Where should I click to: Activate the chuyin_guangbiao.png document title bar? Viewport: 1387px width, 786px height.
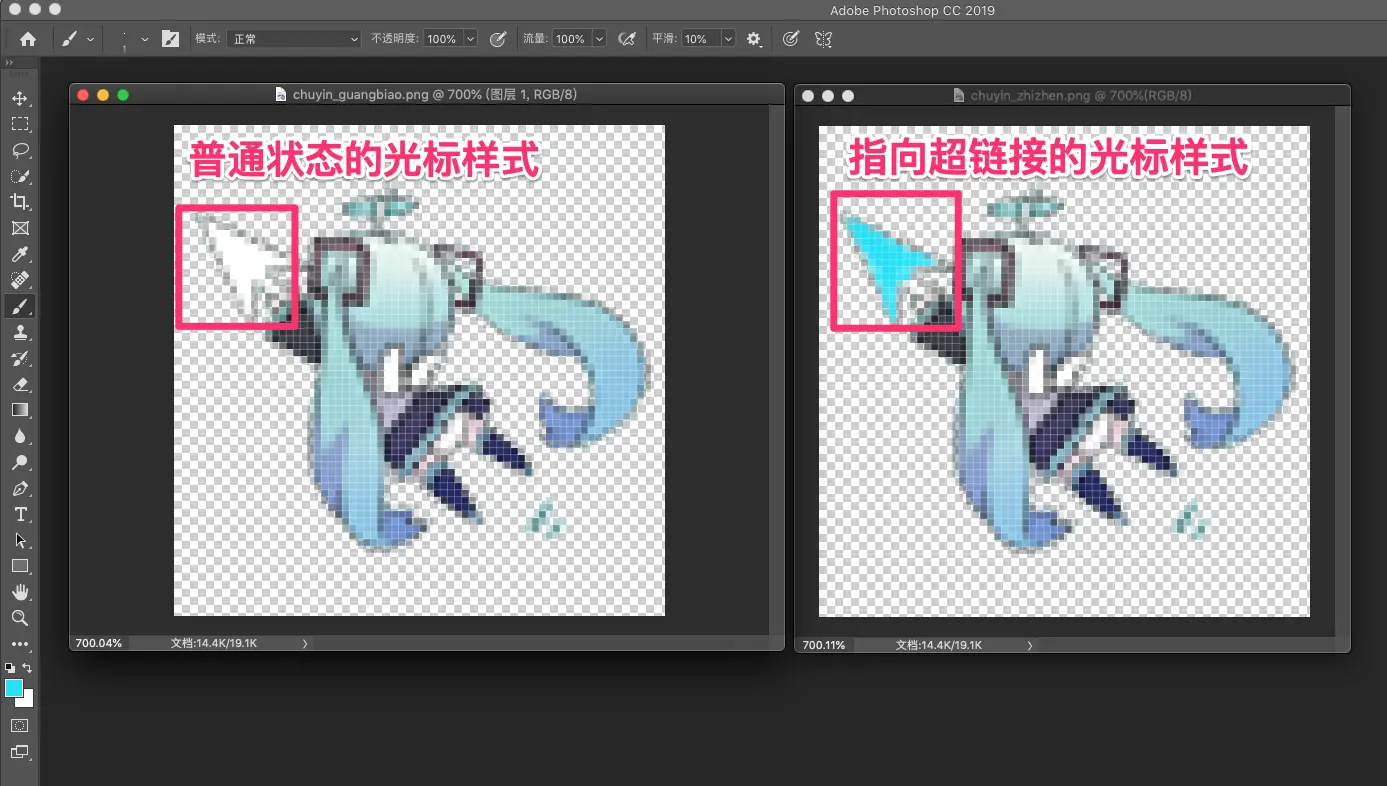[426, 95]
